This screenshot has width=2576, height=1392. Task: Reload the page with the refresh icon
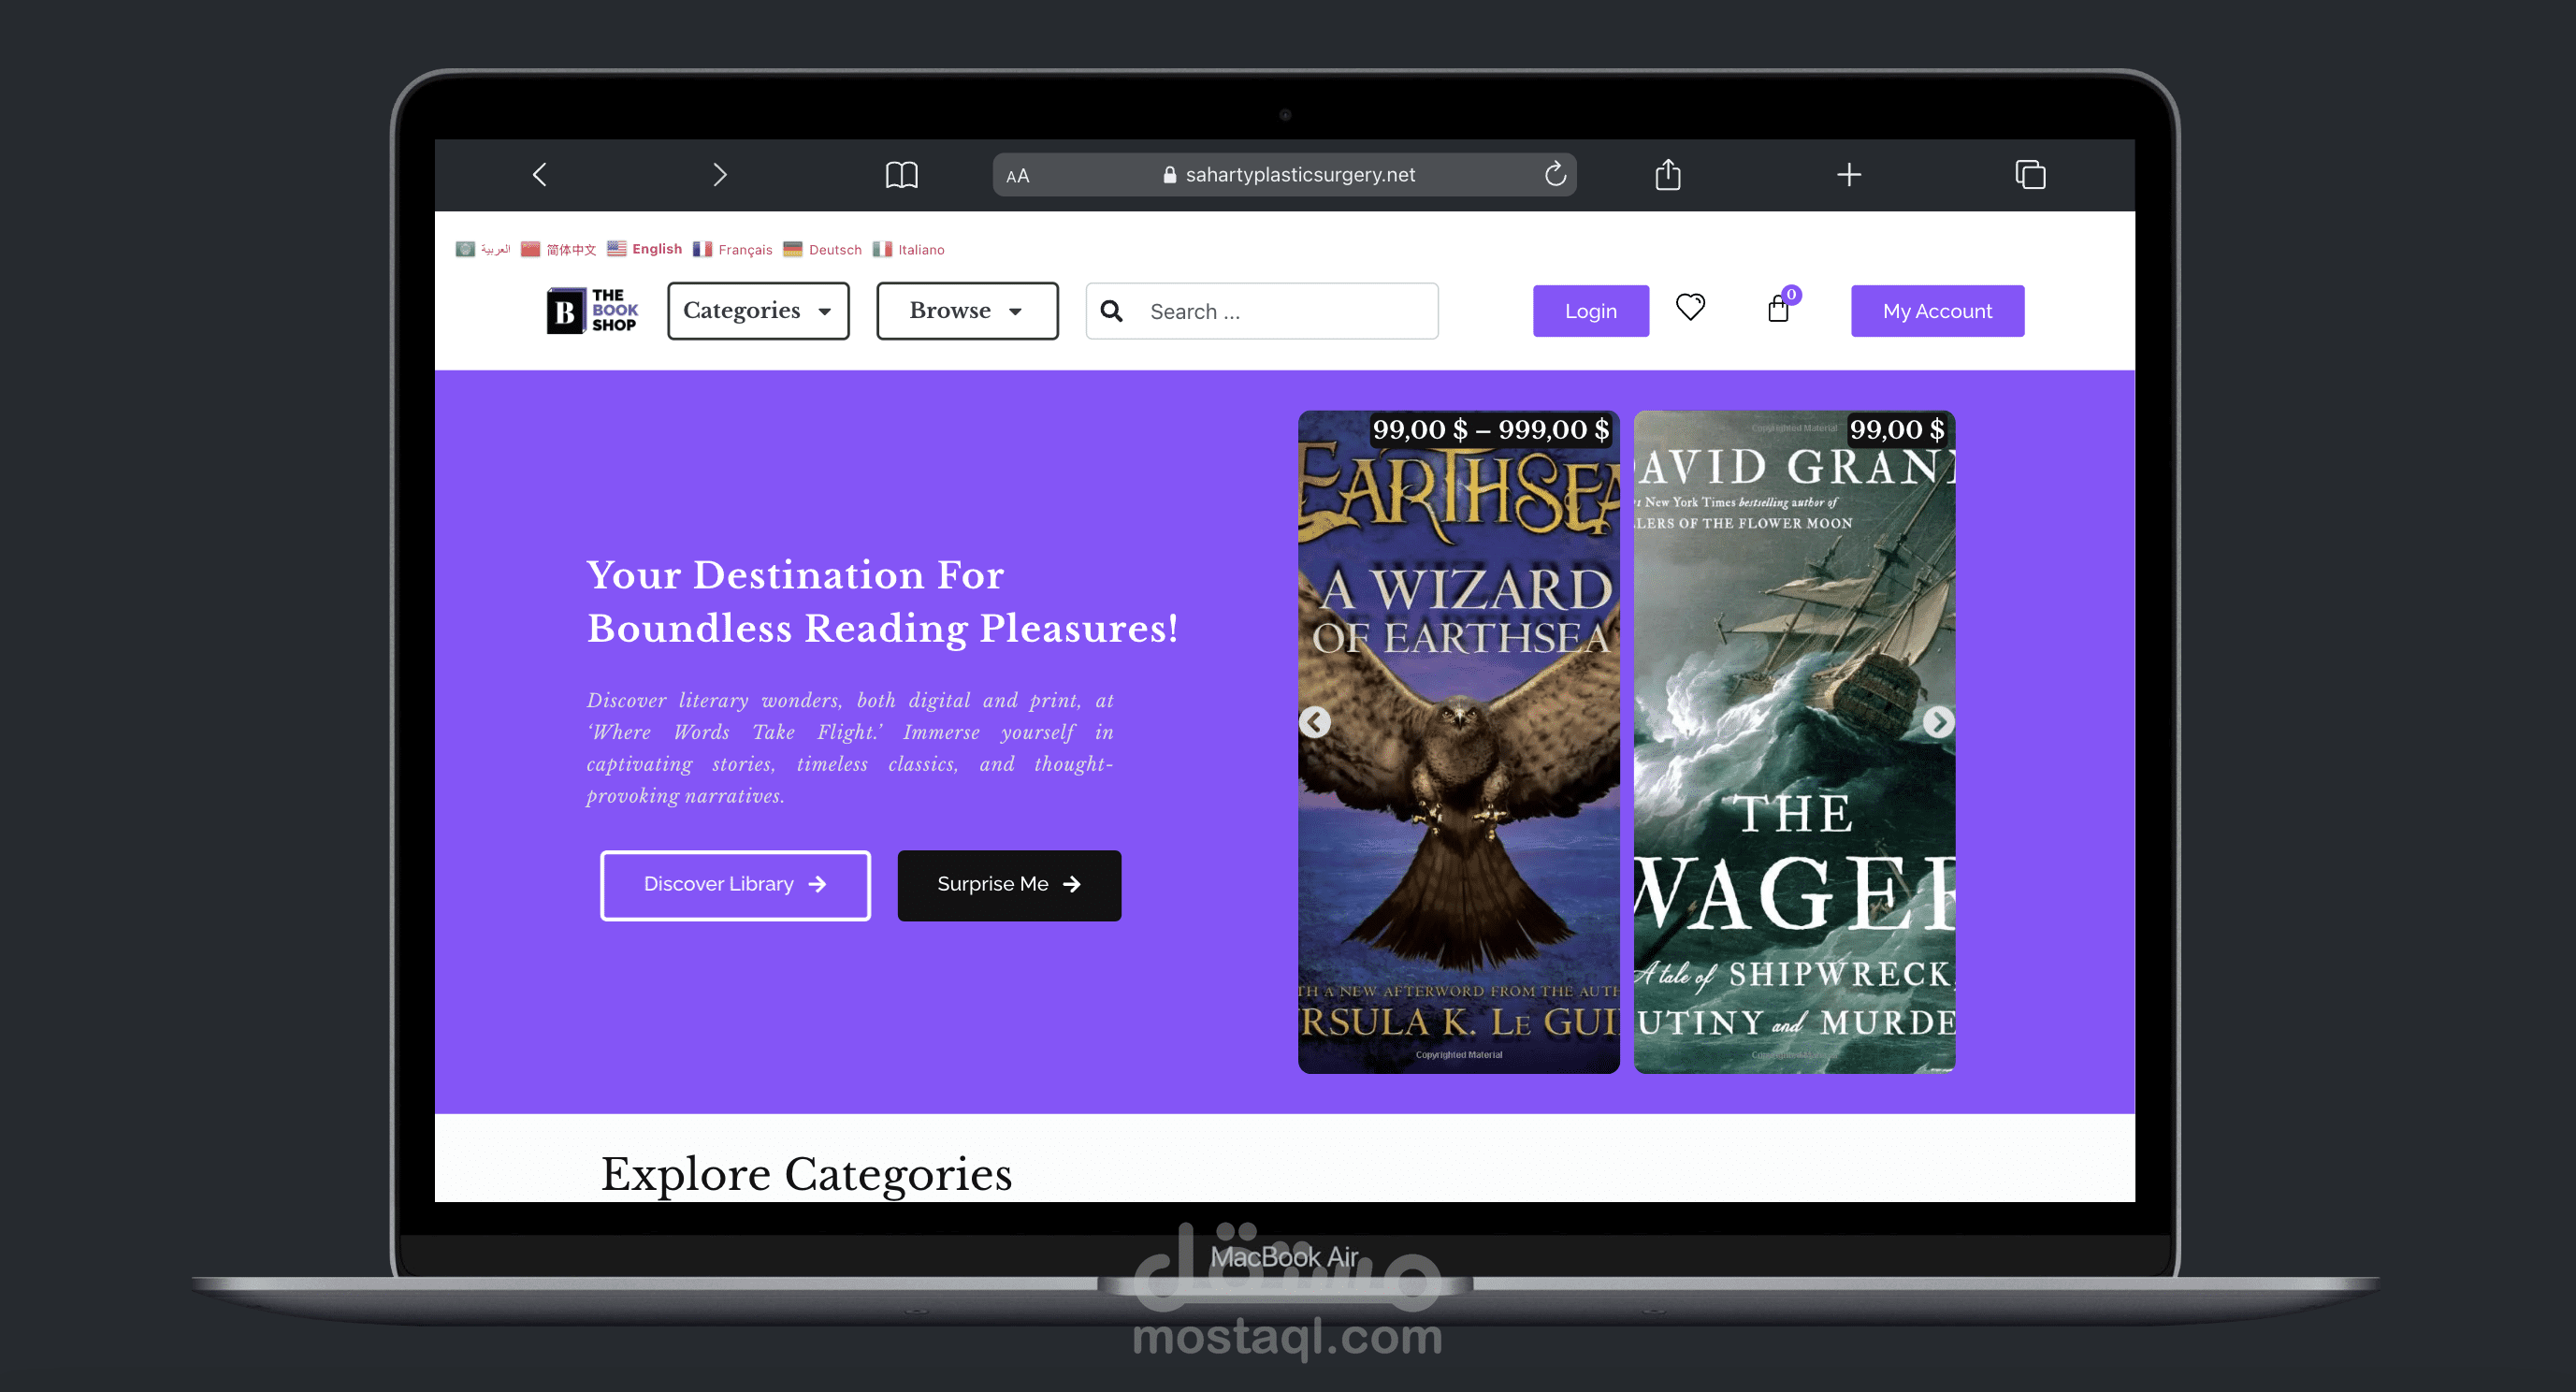point(1555,174)
